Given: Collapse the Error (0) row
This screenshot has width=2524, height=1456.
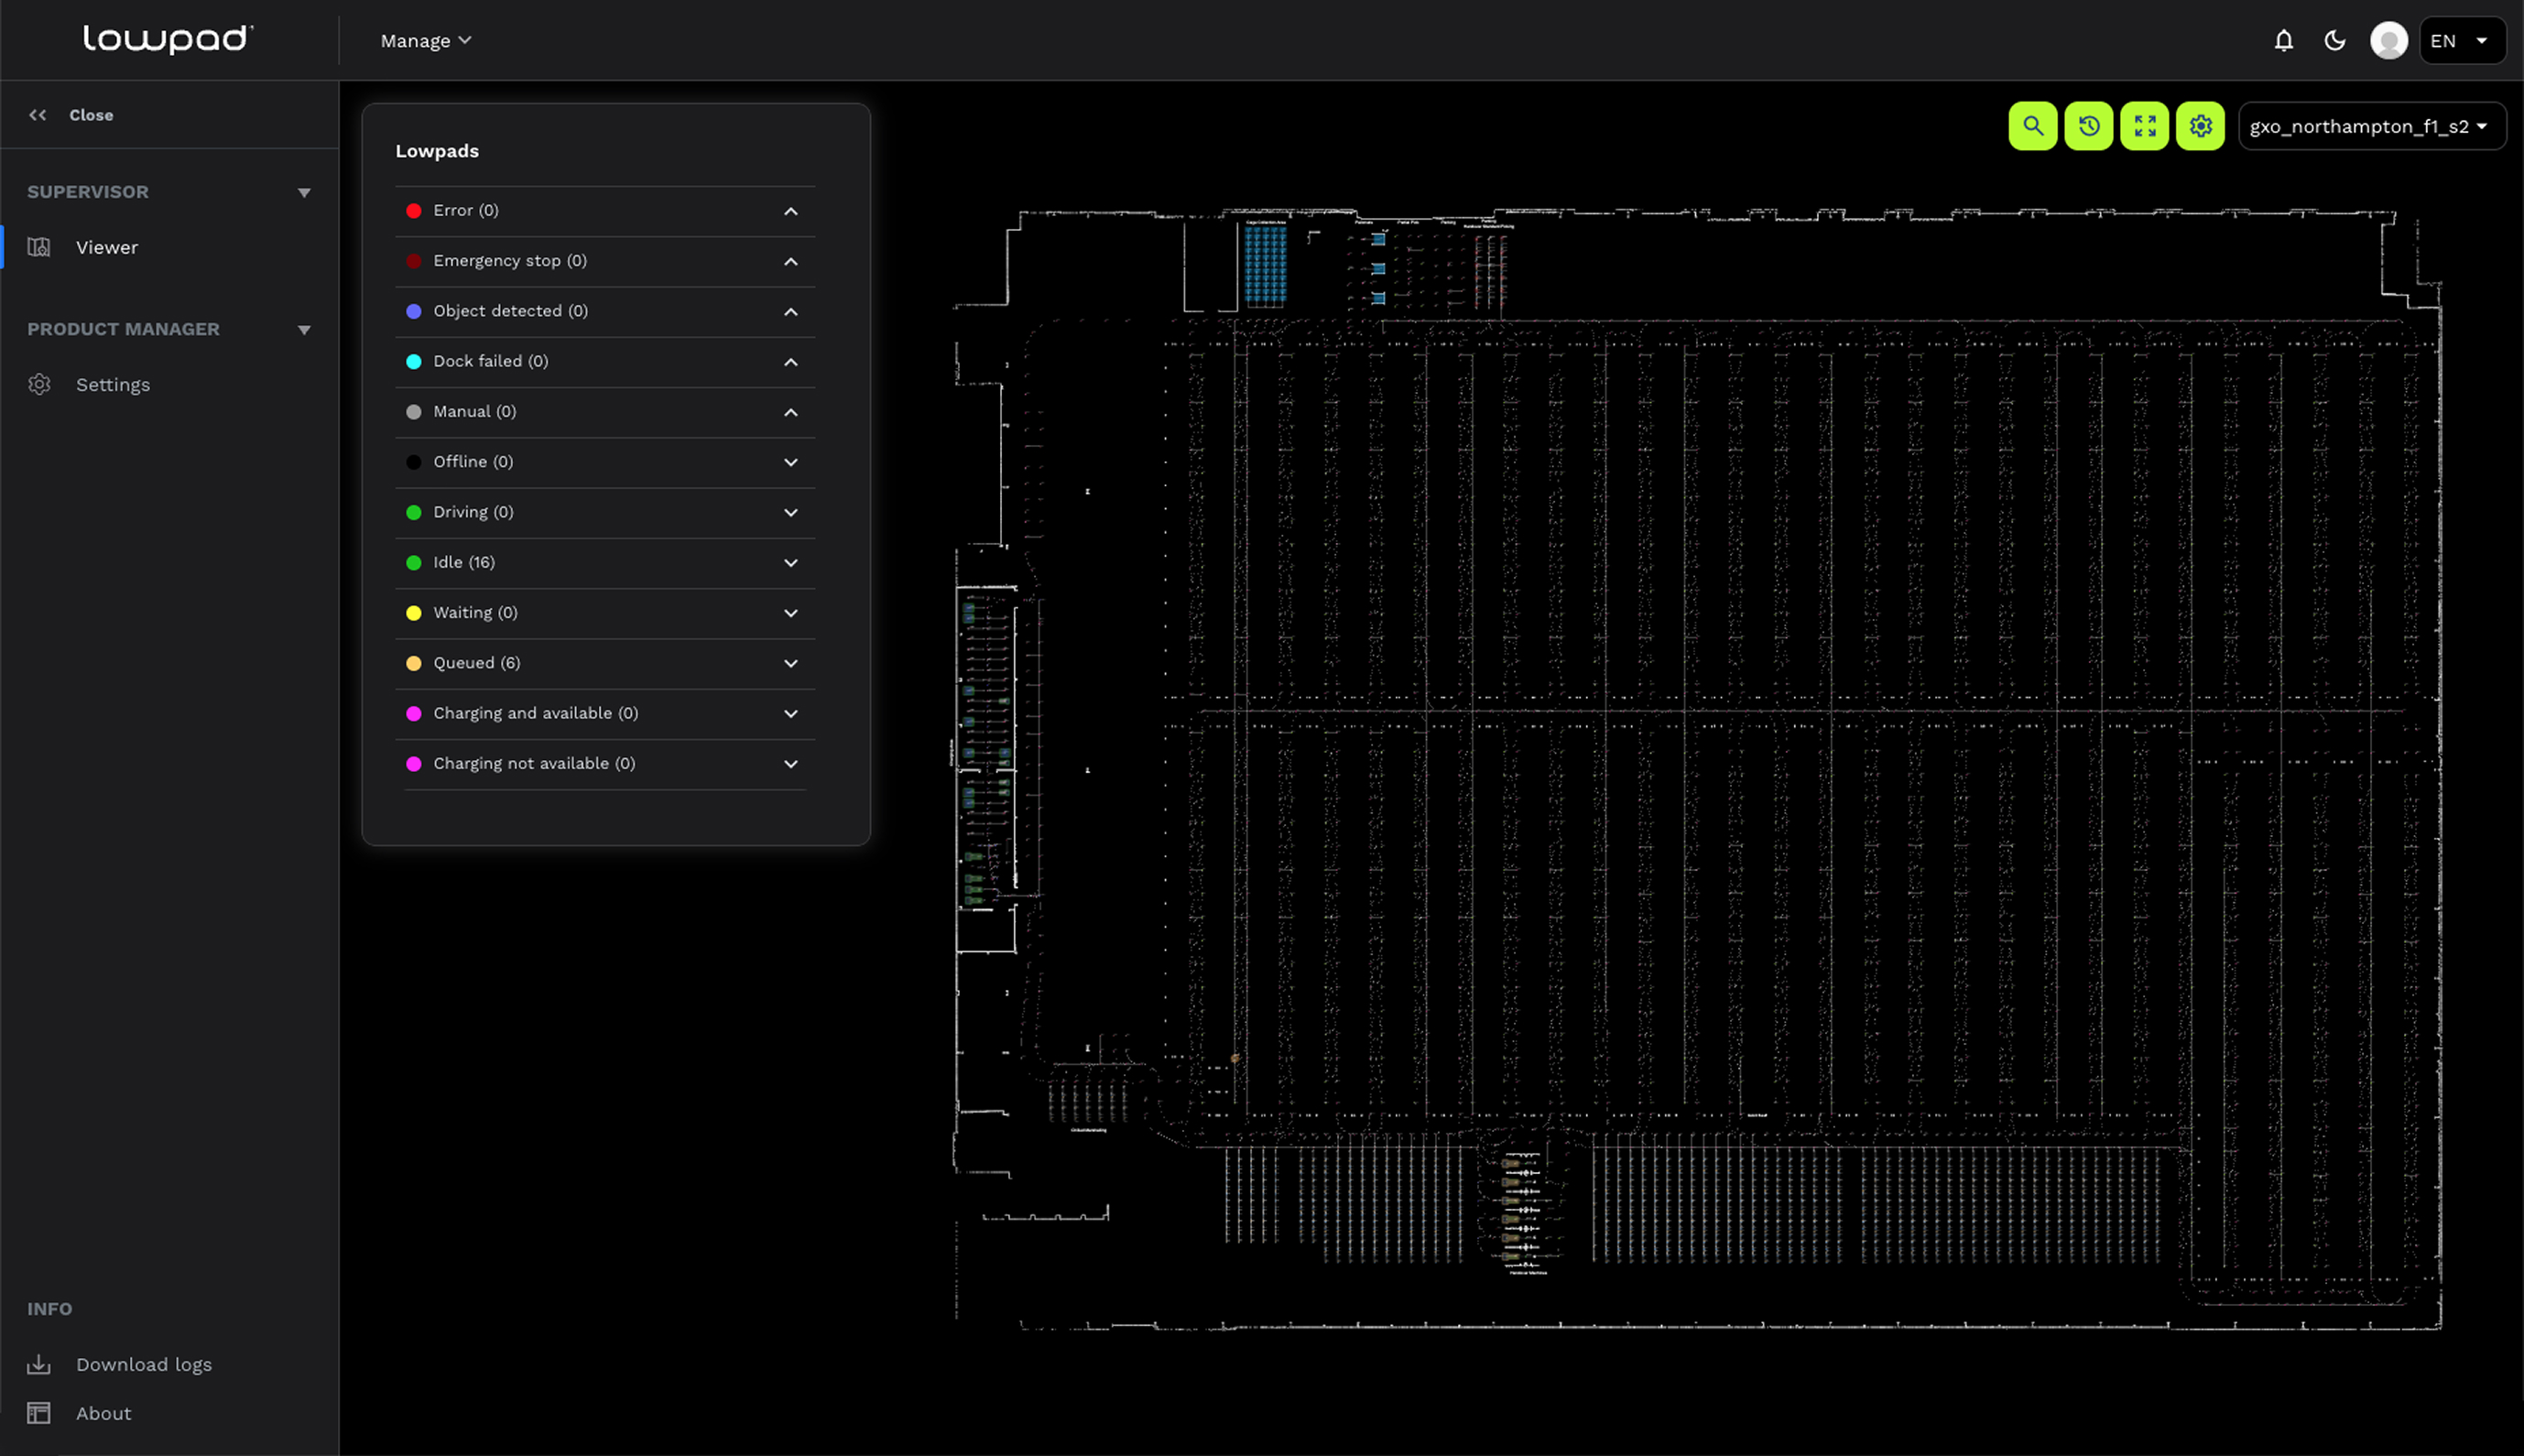Looking at the screenshot, I should [x=790, y=211].
